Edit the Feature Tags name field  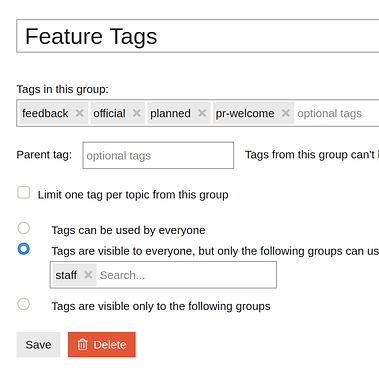198,36
